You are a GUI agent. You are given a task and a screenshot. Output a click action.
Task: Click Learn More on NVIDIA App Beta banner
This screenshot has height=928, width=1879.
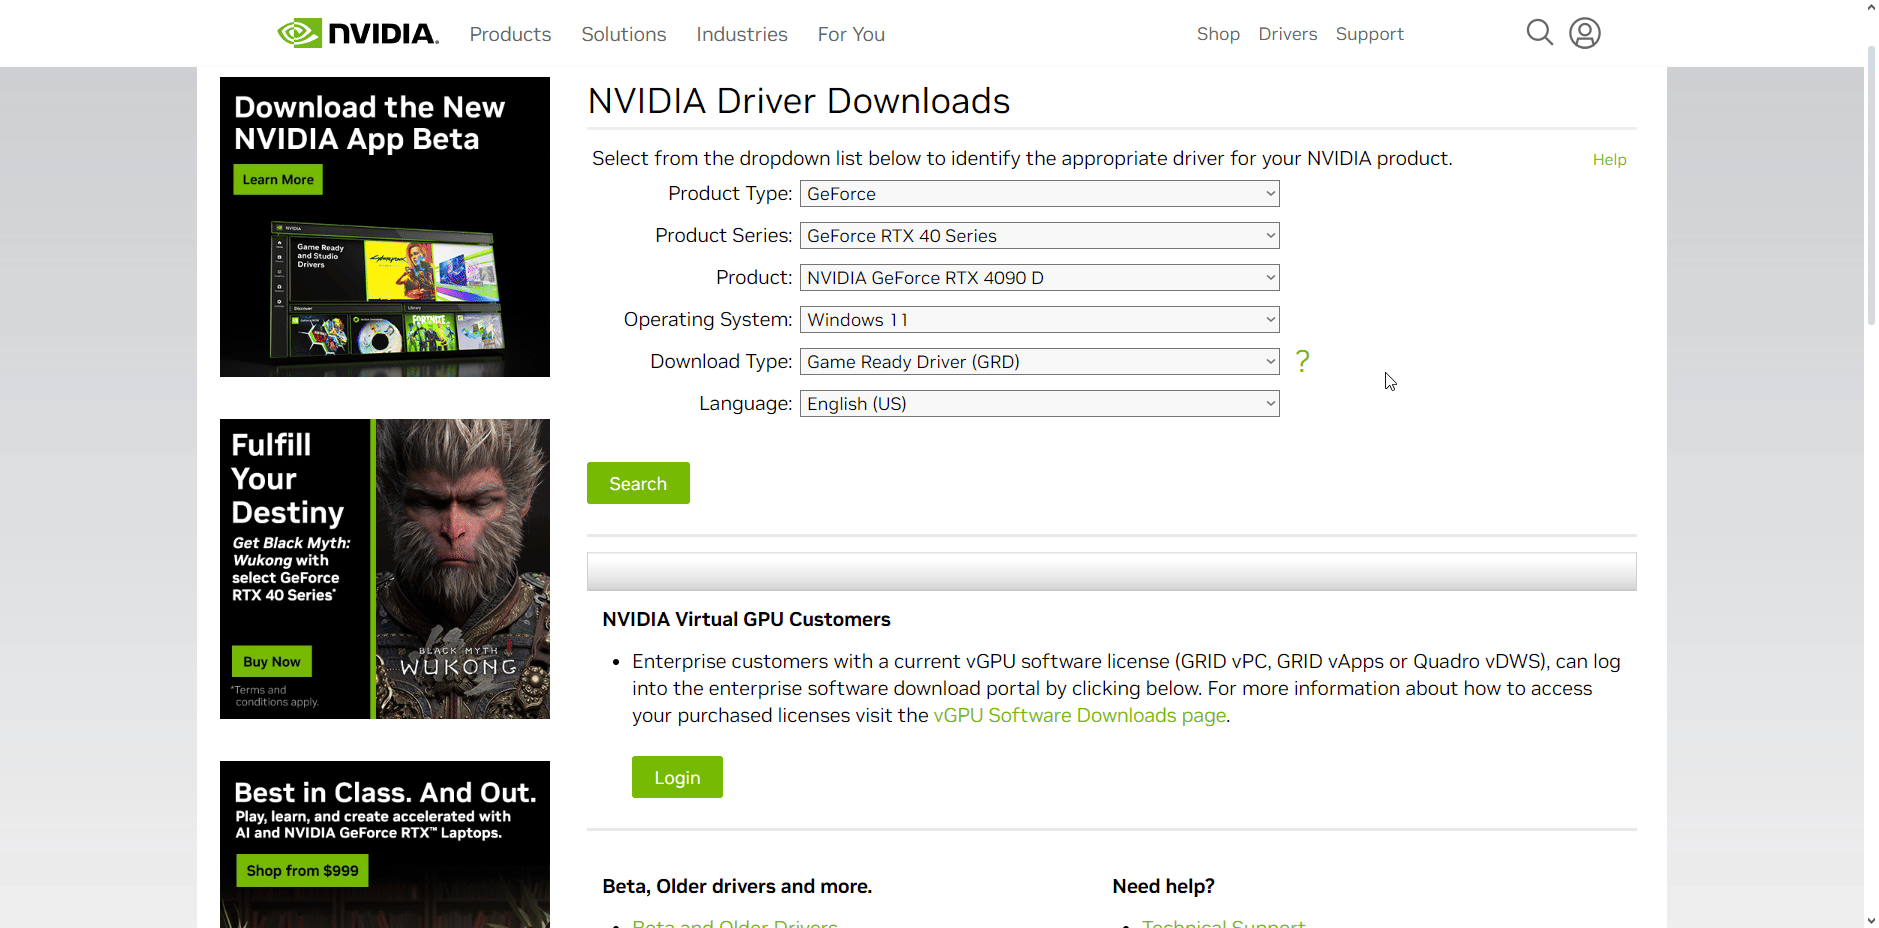click(x=278, y=180)
